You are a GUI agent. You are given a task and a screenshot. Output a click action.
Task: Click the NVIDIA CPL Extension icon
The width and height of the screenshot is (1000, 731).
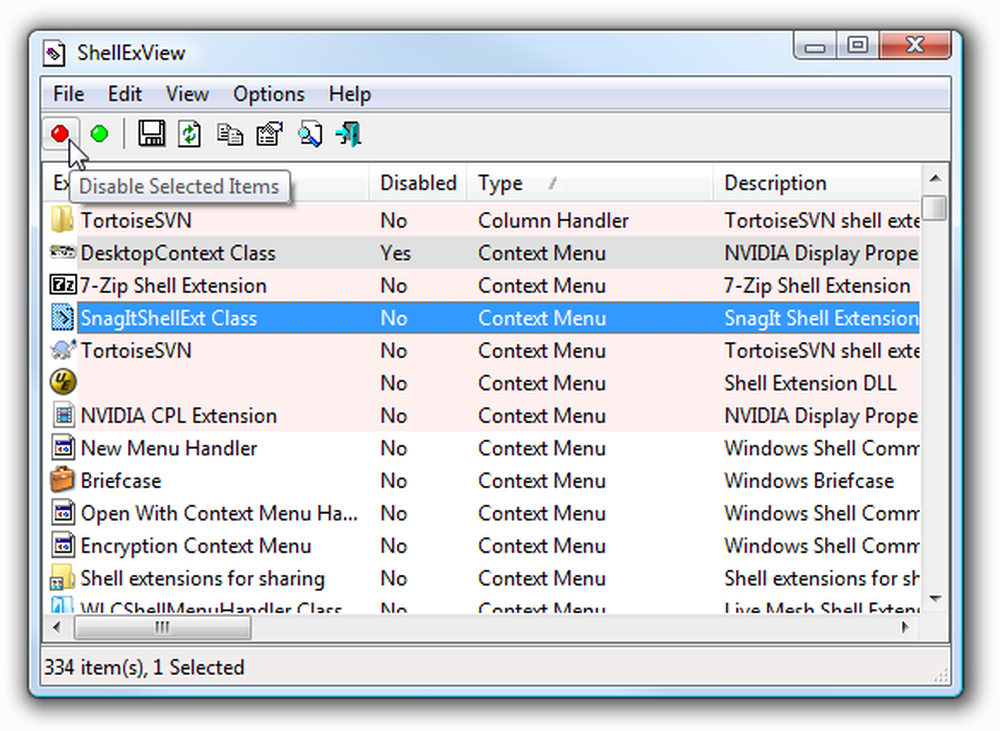tap(62, 415)
